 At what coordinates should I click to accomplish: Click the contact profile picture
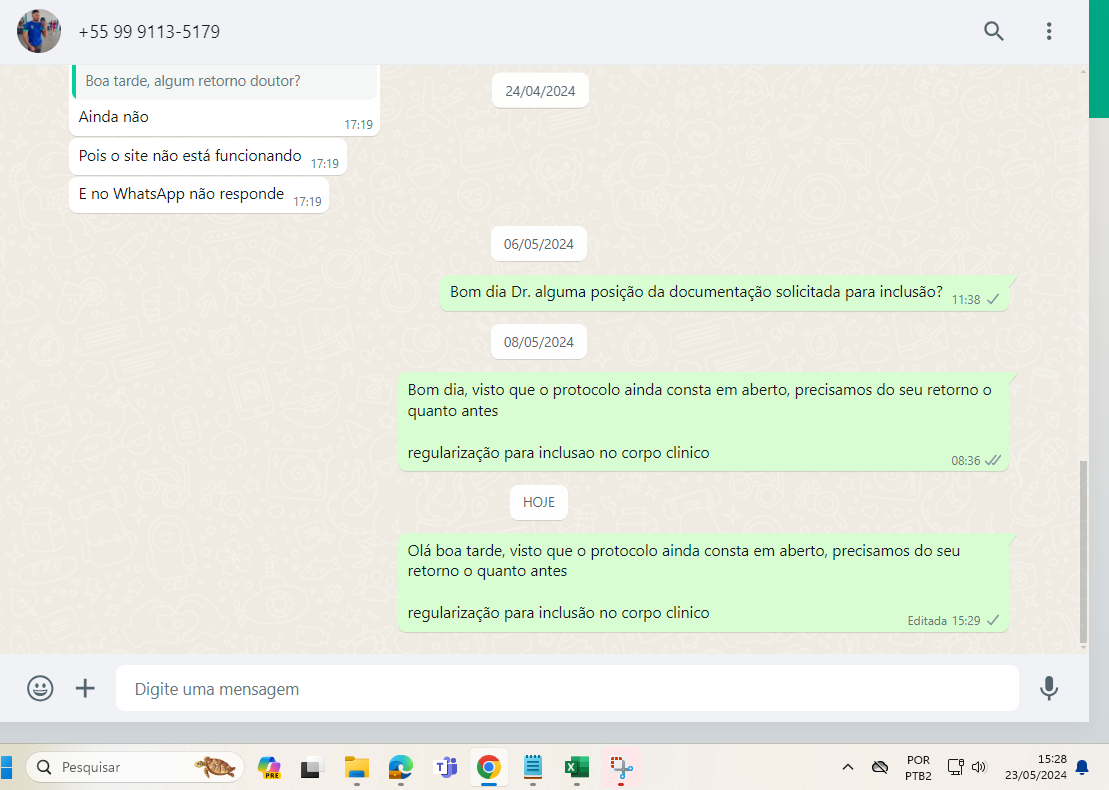38,31
